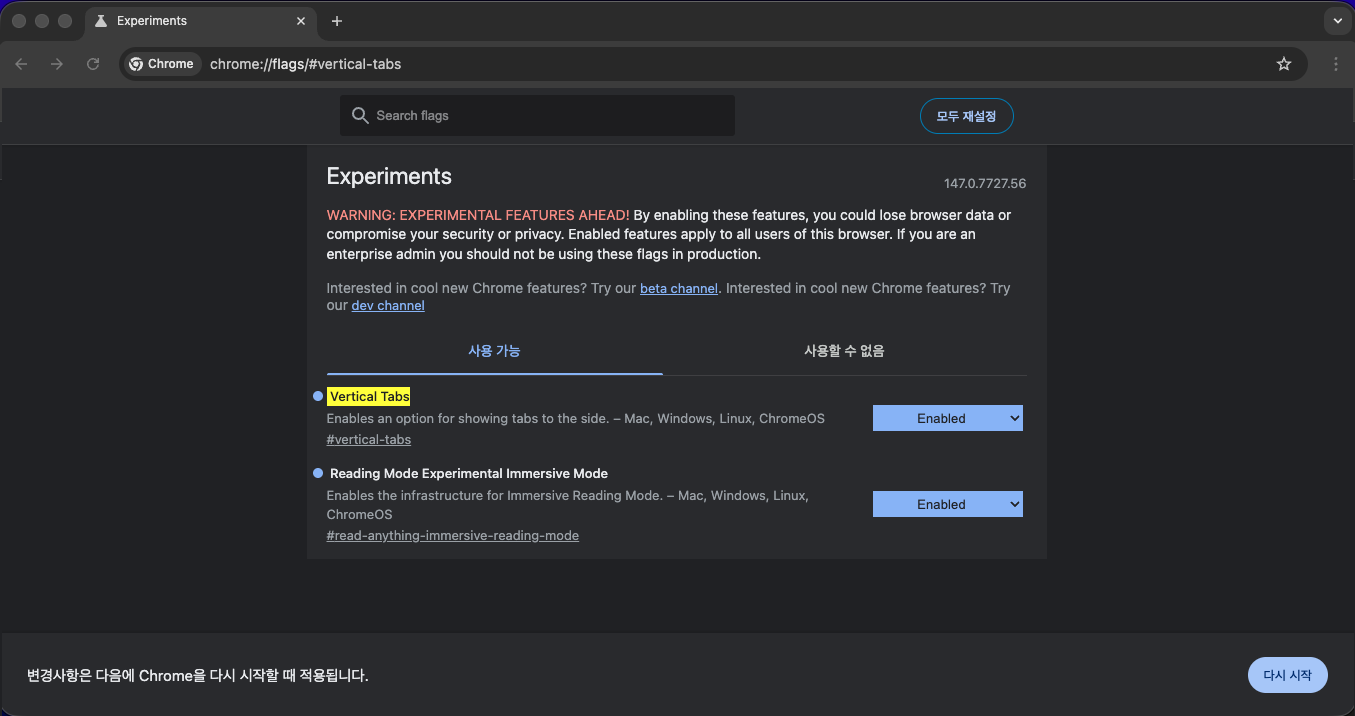Click the Experiments page heading
The height and width of the screenshot is (716, 1355).
[x=389, y=176]
